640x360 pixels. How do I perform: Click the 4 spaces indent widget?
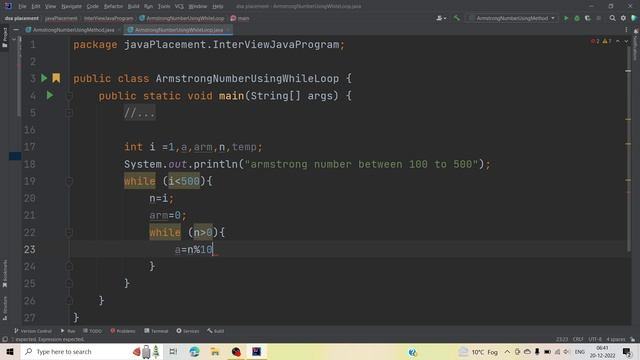pyautogui.click(x=616, y=340)
